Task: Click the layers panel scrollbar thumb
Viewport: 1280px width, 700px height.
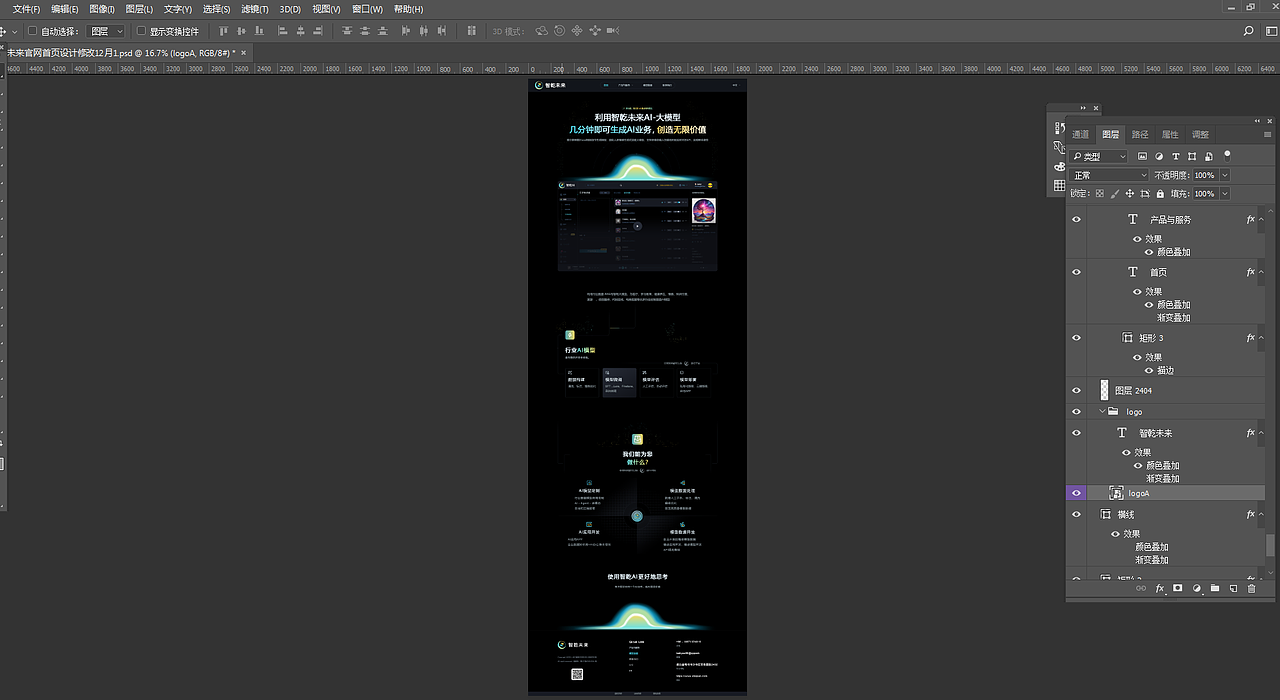Action: click(1271, 544)
